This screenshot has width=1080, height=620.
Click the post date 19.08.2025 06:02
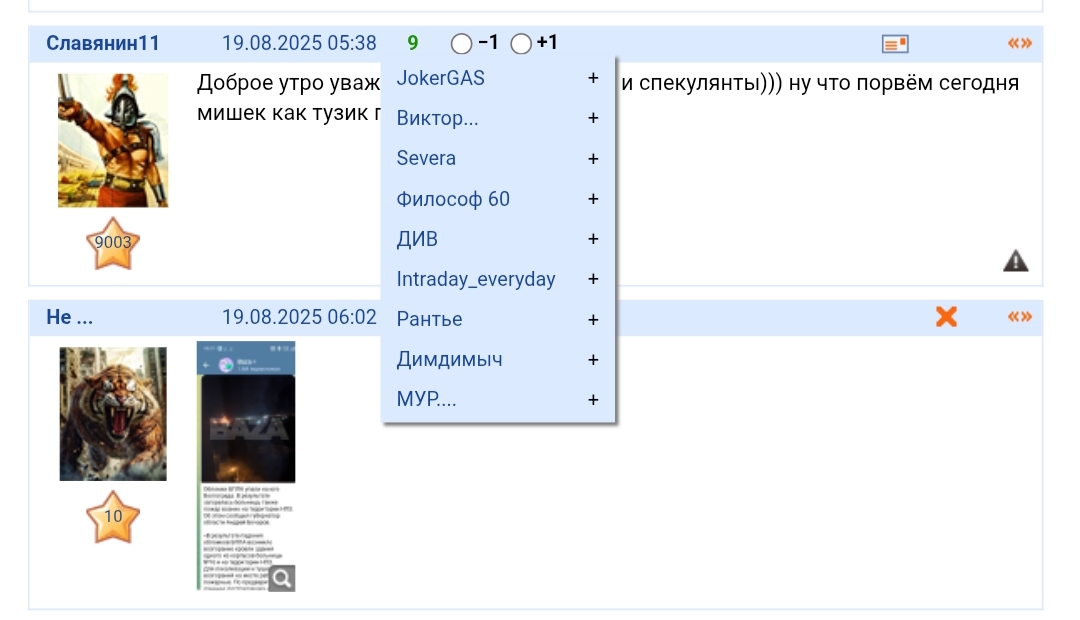tap(299, 317)
